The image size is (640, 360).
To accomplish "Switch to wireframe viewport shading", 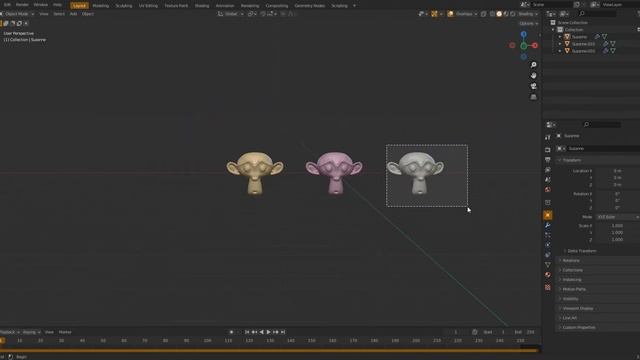I will click(x=492, y=14).
